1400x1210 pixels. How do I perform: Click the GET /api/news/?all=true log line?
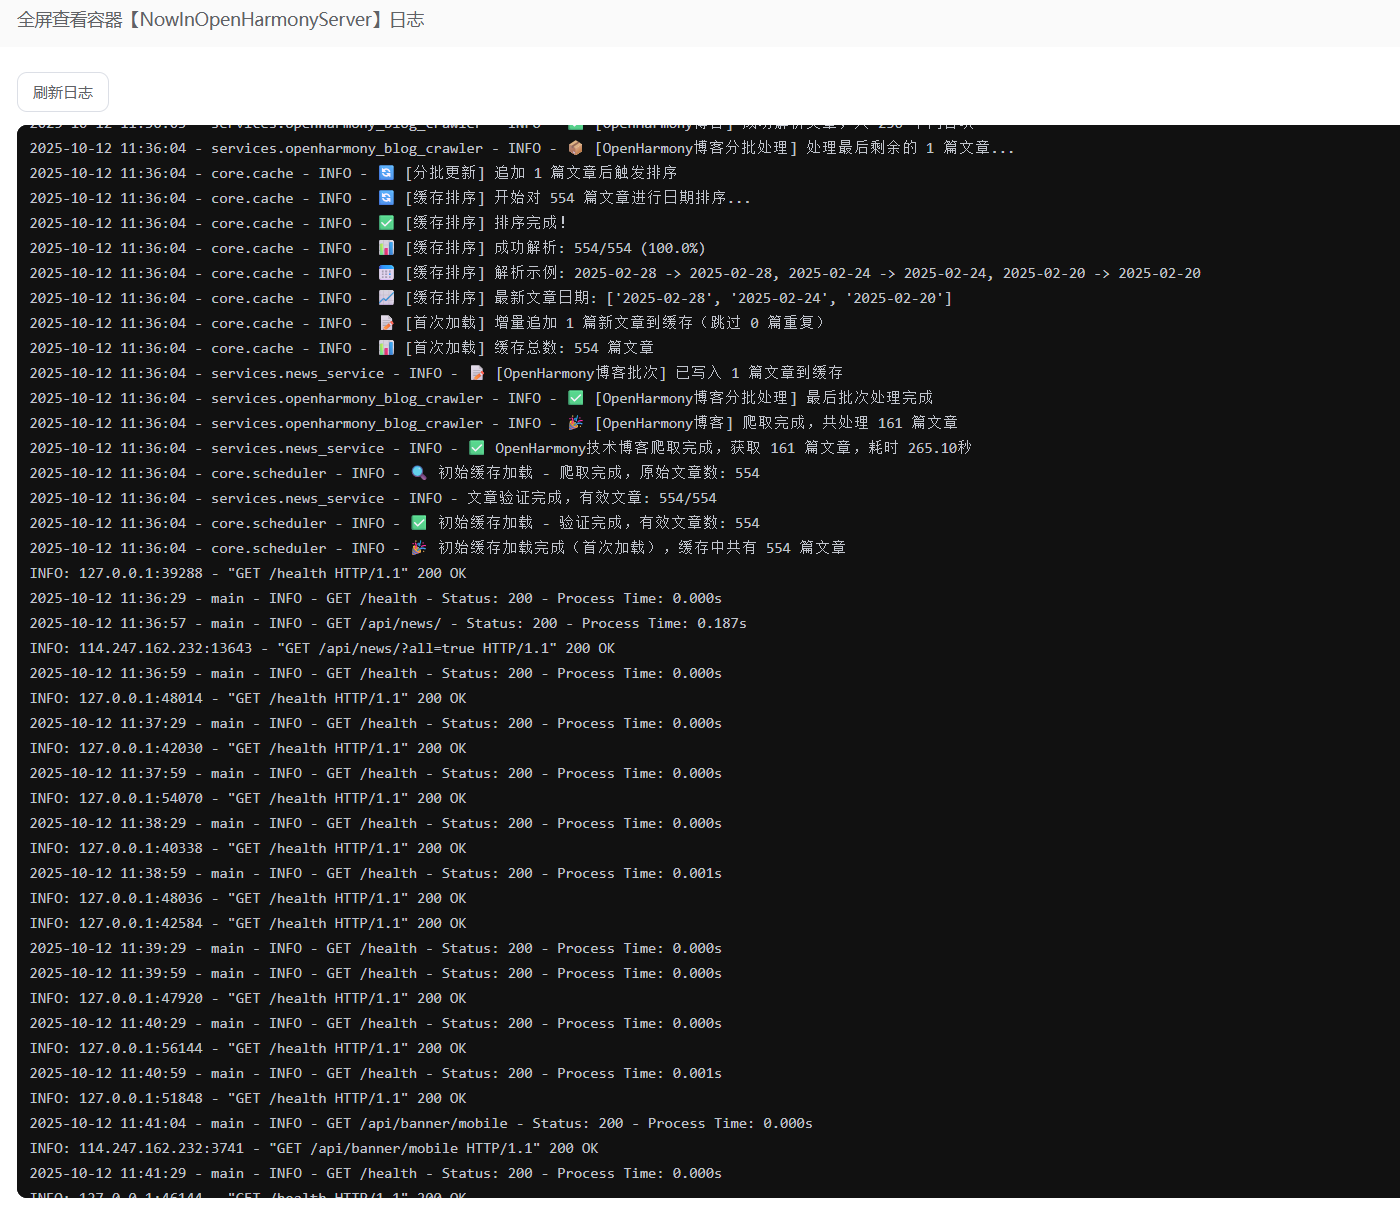click(x=322, y=648)
